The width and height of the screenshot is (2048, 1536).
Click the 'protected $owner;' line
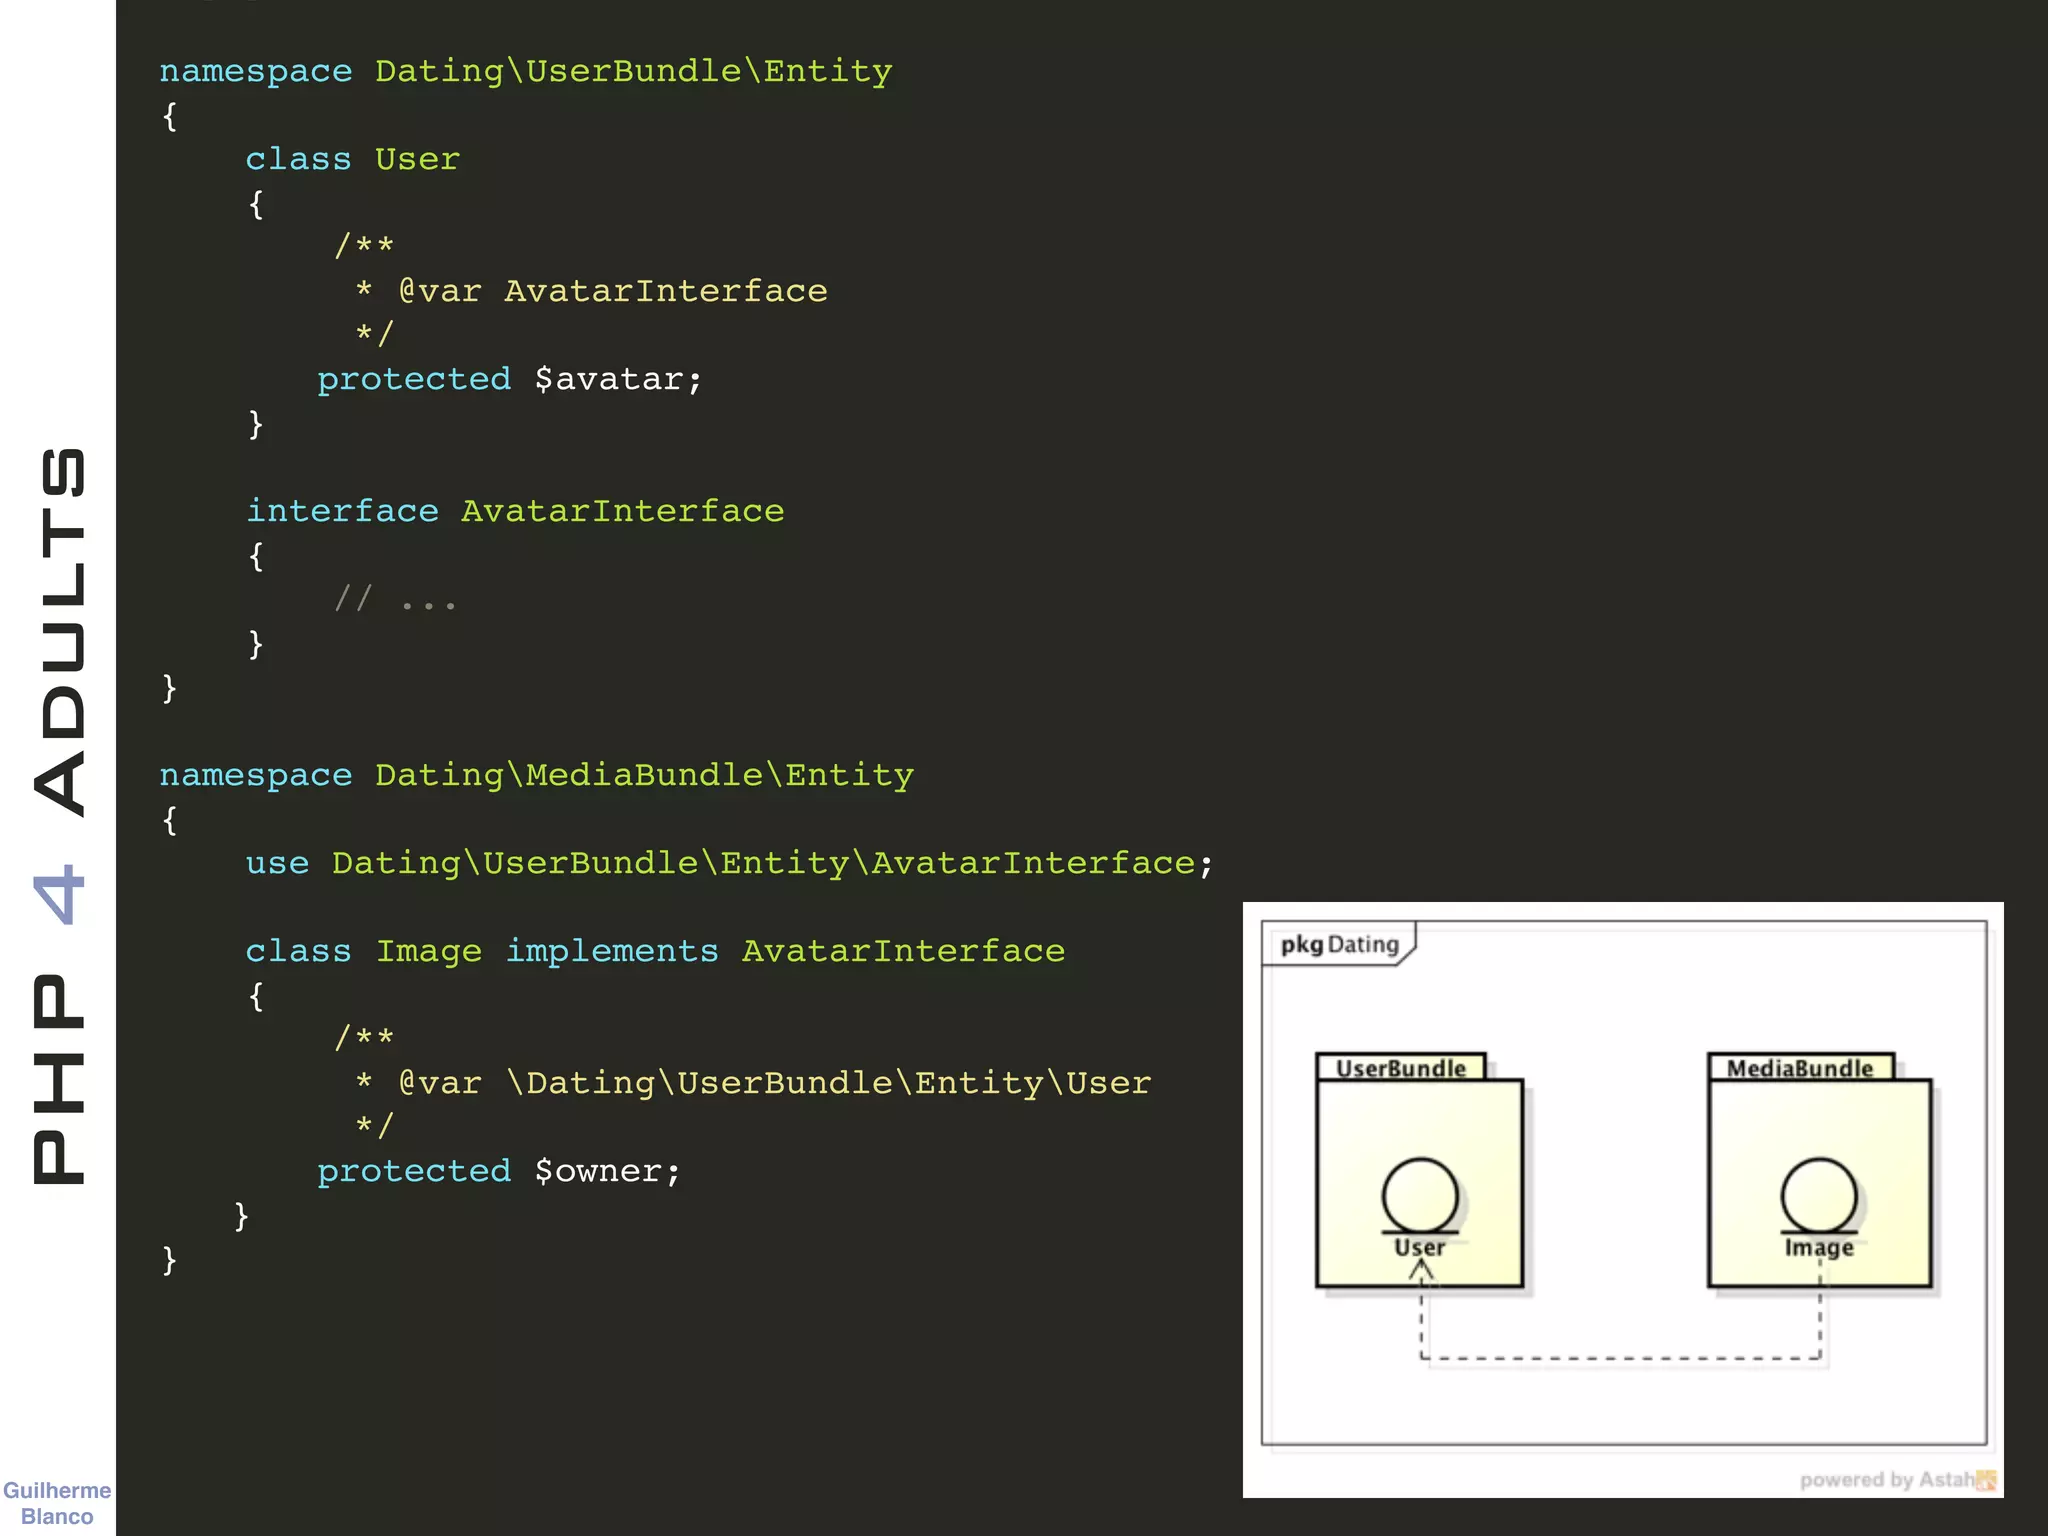[498, 1171]
